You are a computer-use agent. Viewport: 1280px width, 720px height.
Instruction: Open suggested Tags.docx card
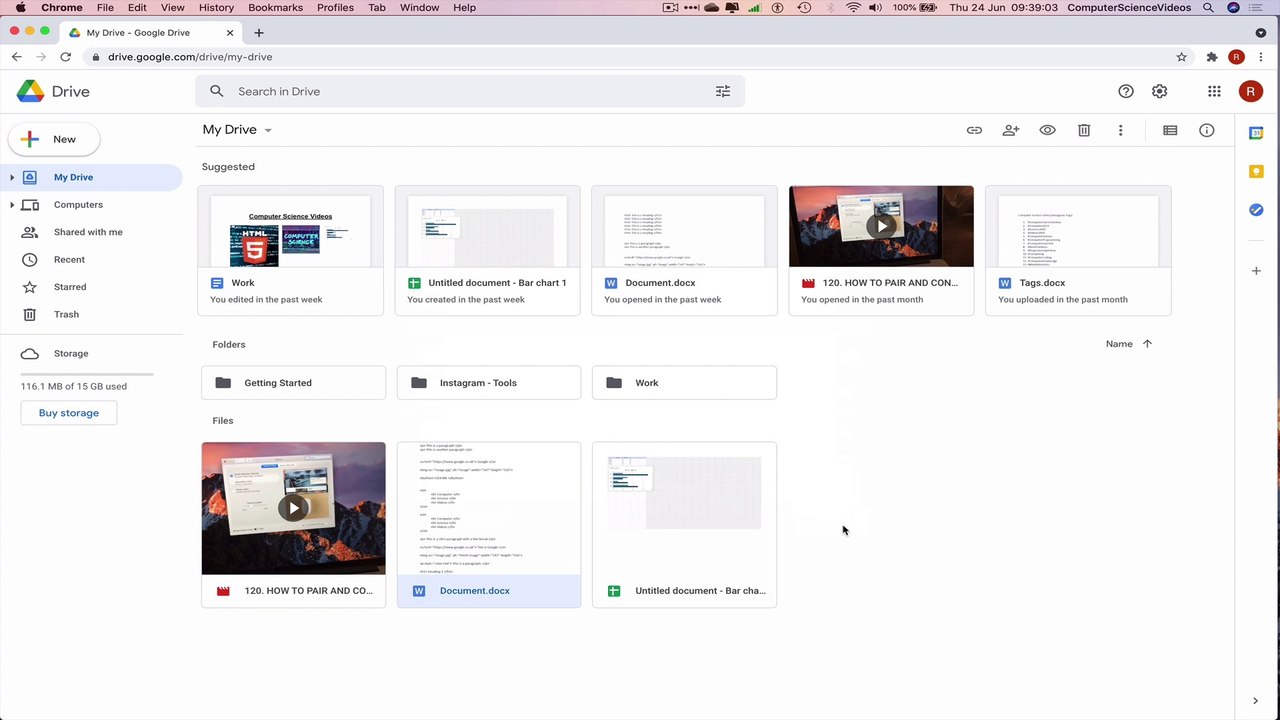(x=1078, y=250)
